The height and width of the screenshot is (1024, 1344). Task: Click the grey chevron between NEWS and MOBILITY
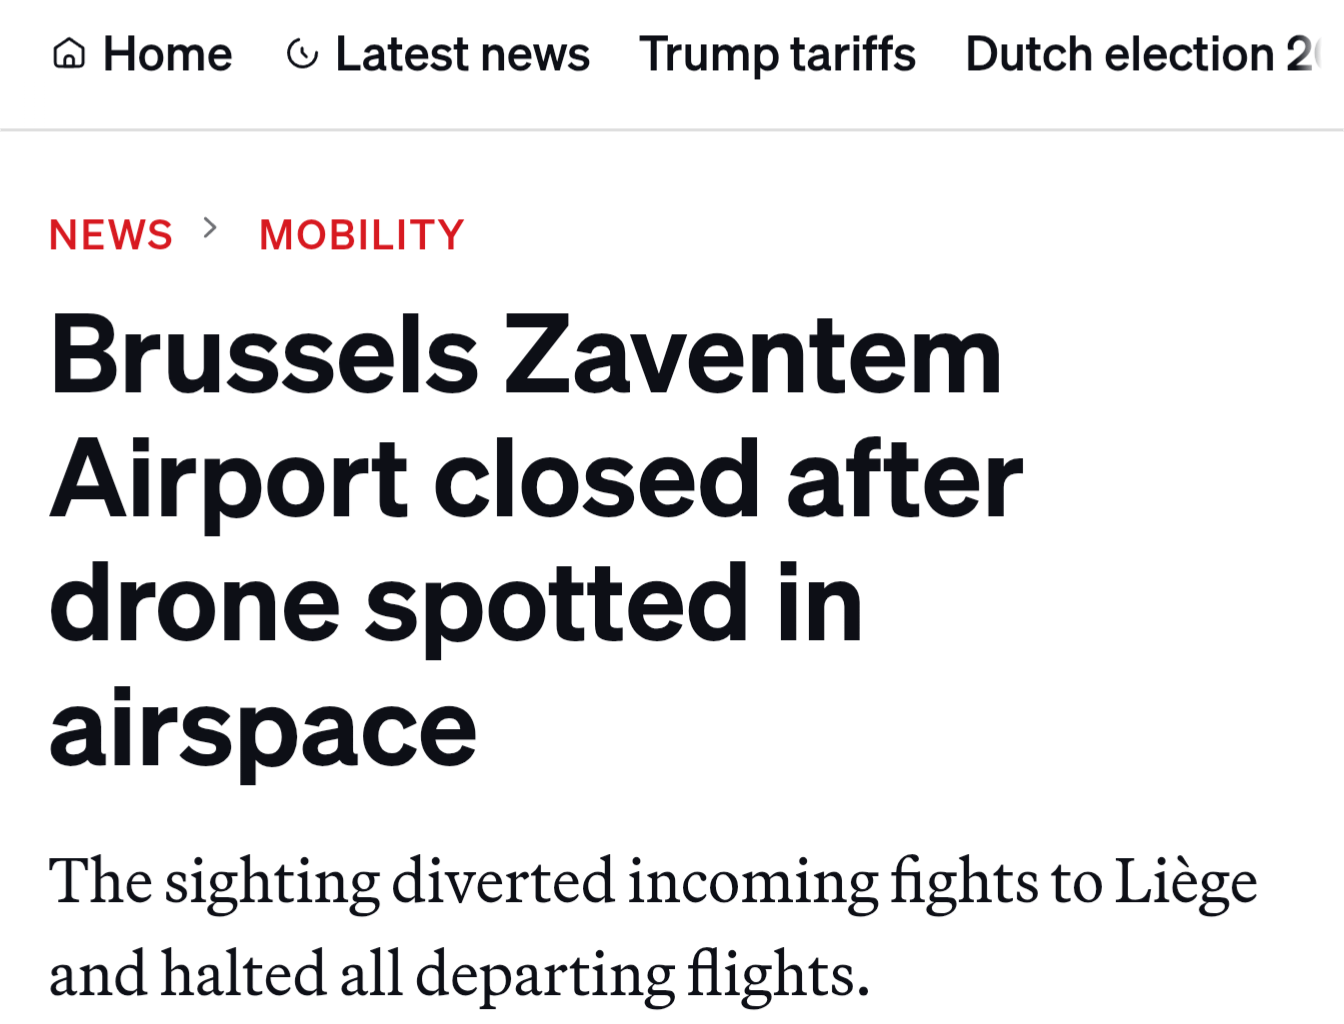pyautogui.click(x=211, y=231)
